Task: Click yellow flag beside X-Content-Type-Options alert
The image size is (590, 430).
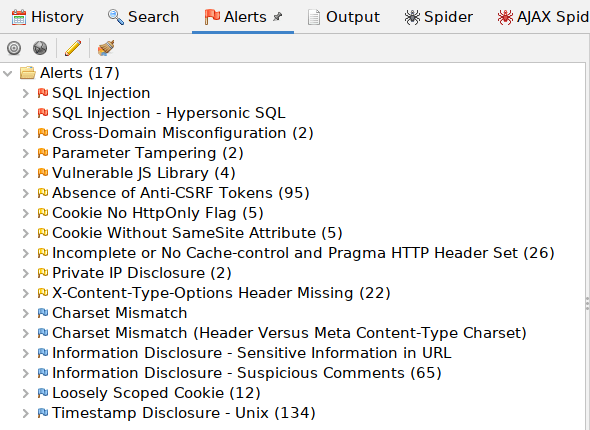Action: coord(43,293)
